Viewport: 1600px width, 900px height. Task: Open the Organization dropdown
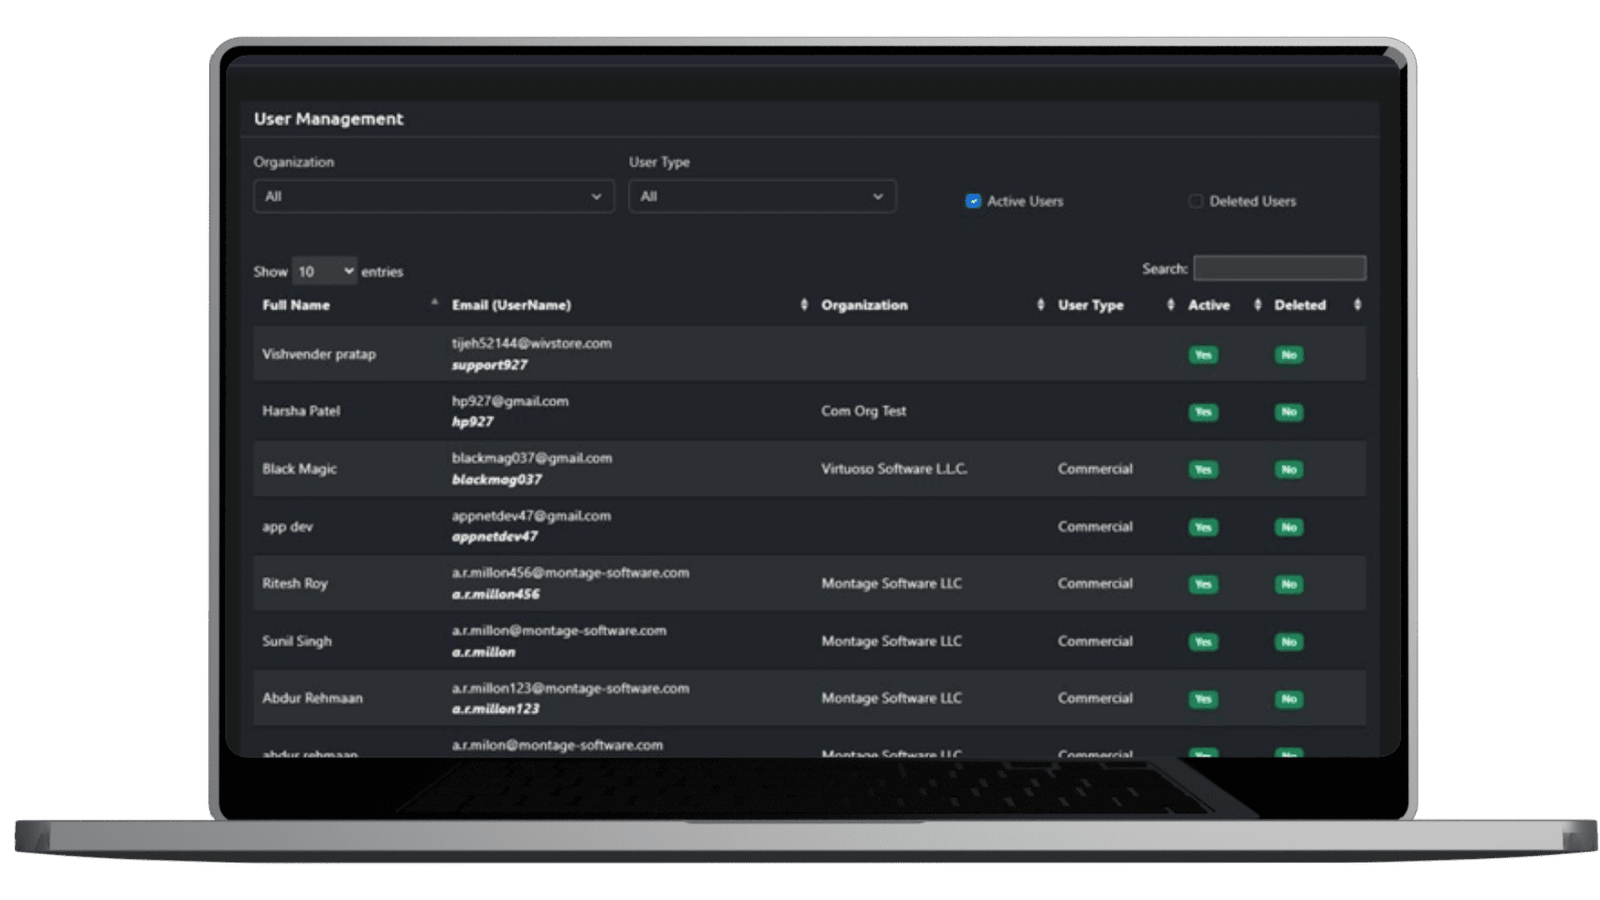pos(433,196)
